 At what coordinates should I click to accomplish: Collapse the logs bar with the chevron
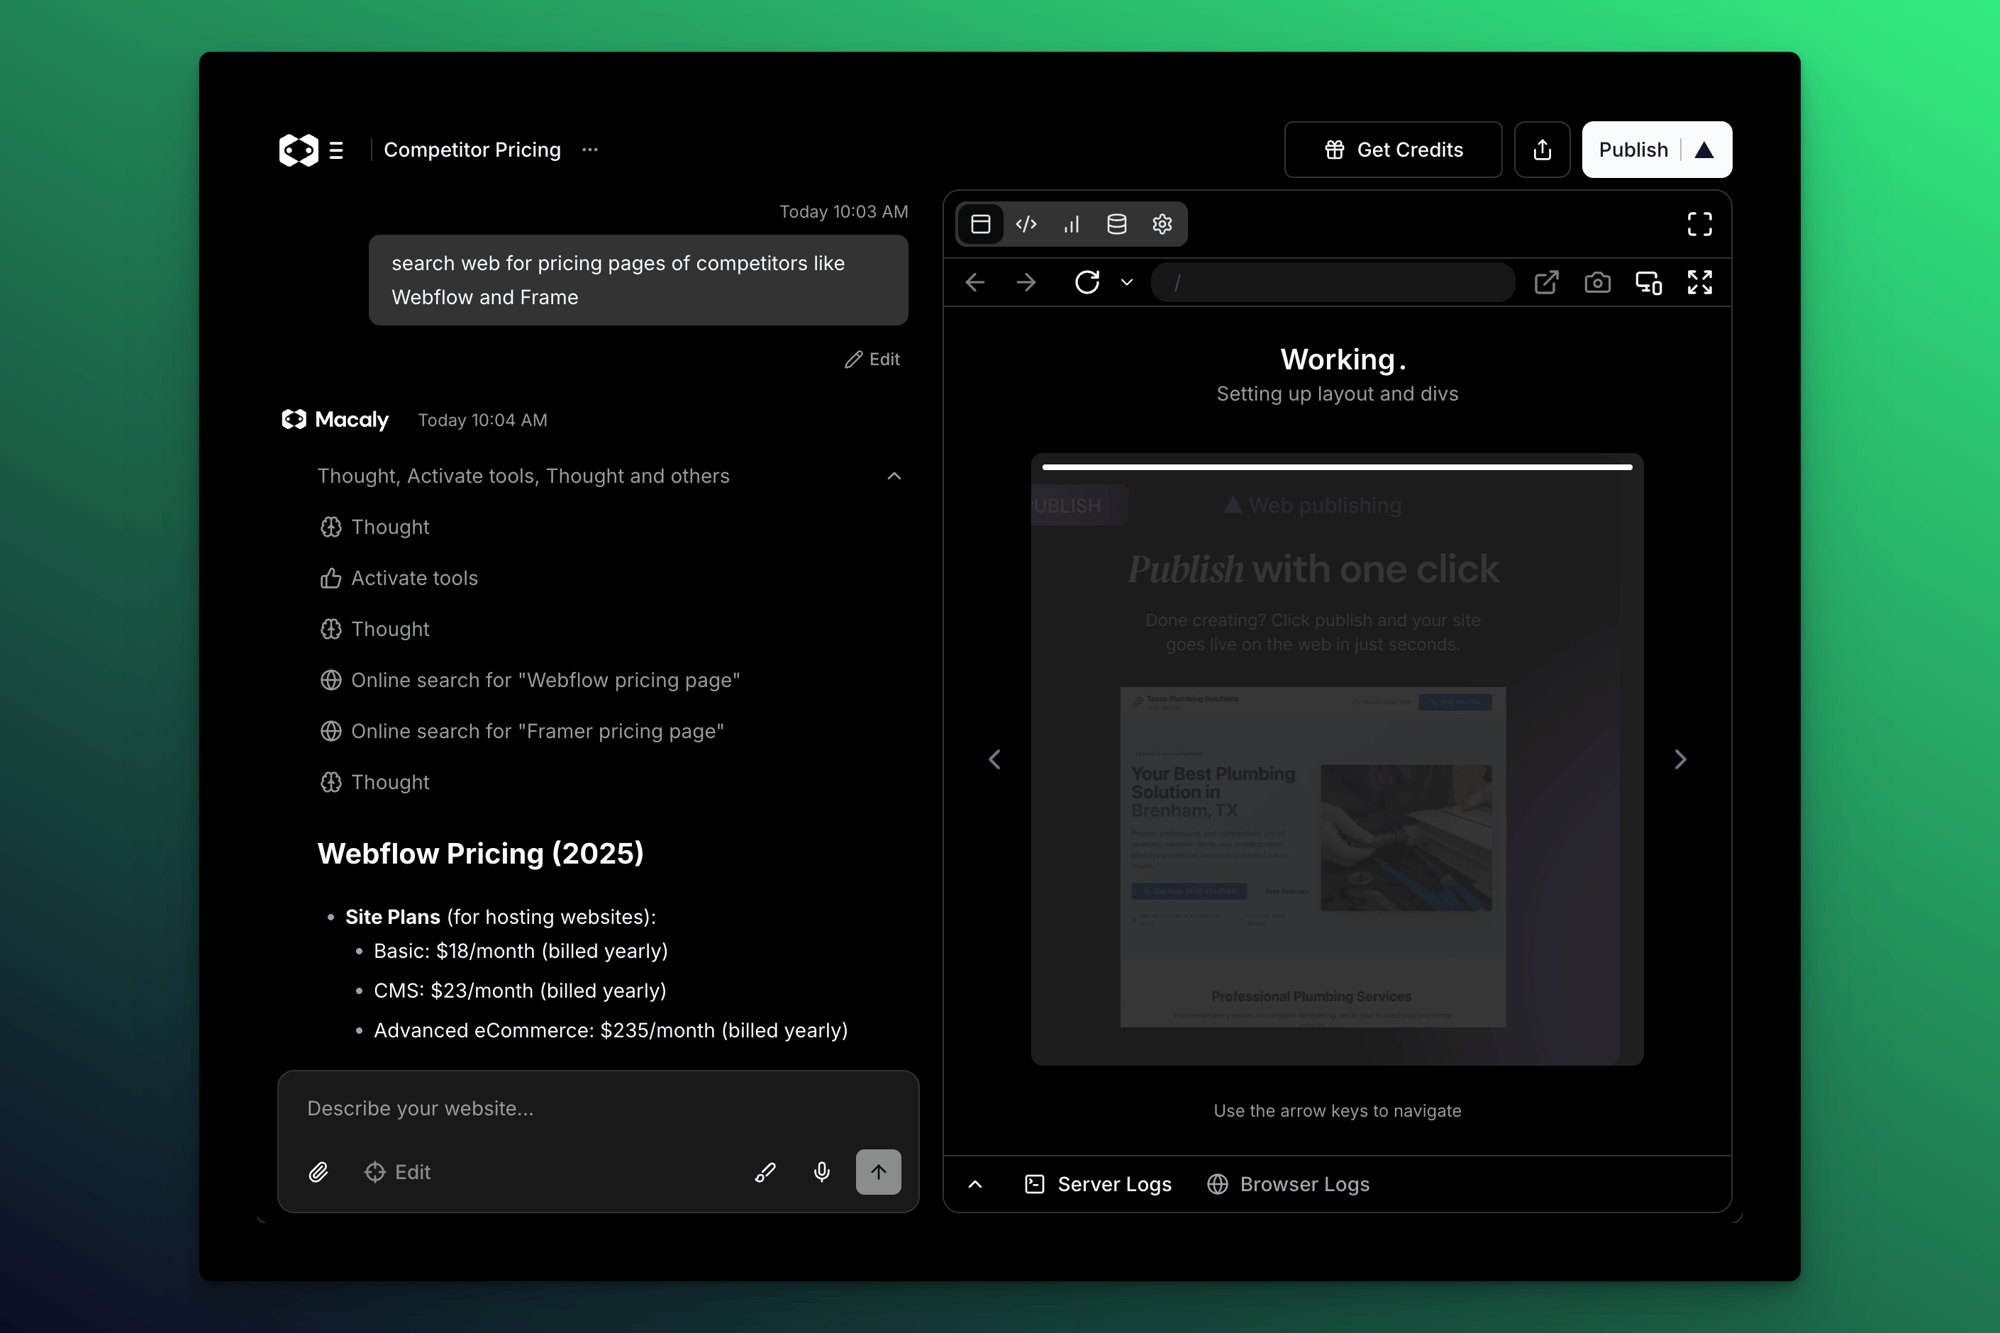click(975, 1184)
